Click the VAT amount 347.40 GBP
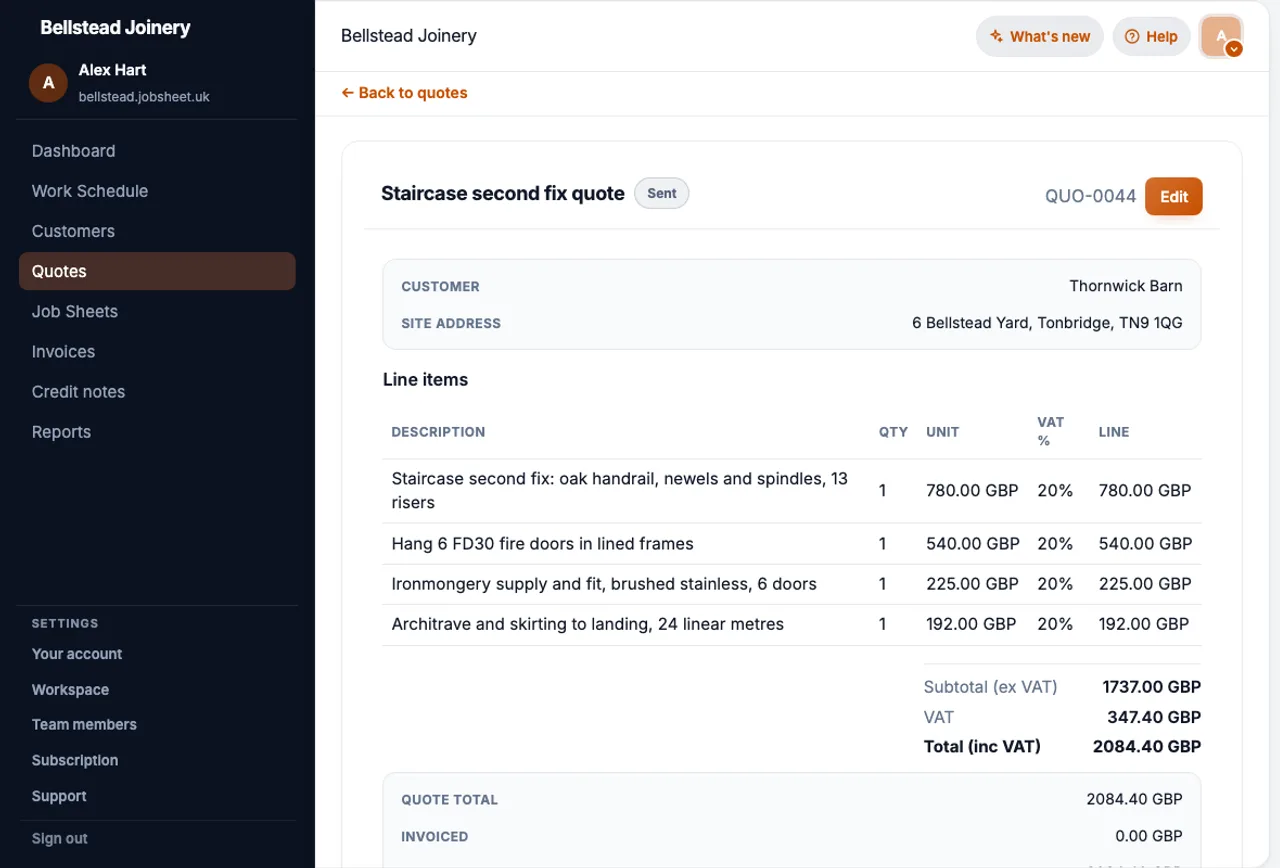The image size is (1280, 868). pyautogui.click(x=1154, y=717)
